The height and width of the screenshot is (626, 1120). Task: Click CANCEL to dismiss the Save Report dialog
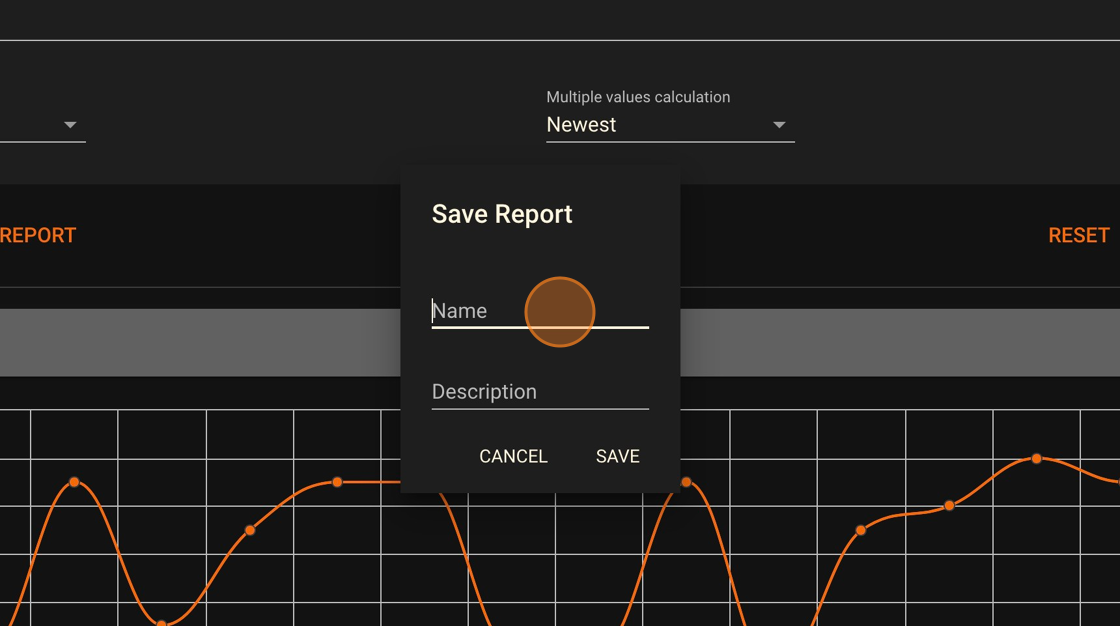click(513, 456)
